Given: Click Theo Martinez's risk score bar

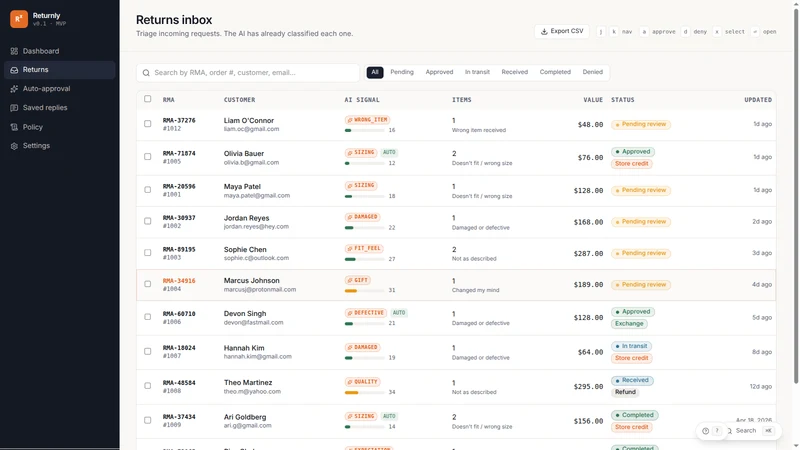Looking at the screenshot, I should [x=364, y=393].
